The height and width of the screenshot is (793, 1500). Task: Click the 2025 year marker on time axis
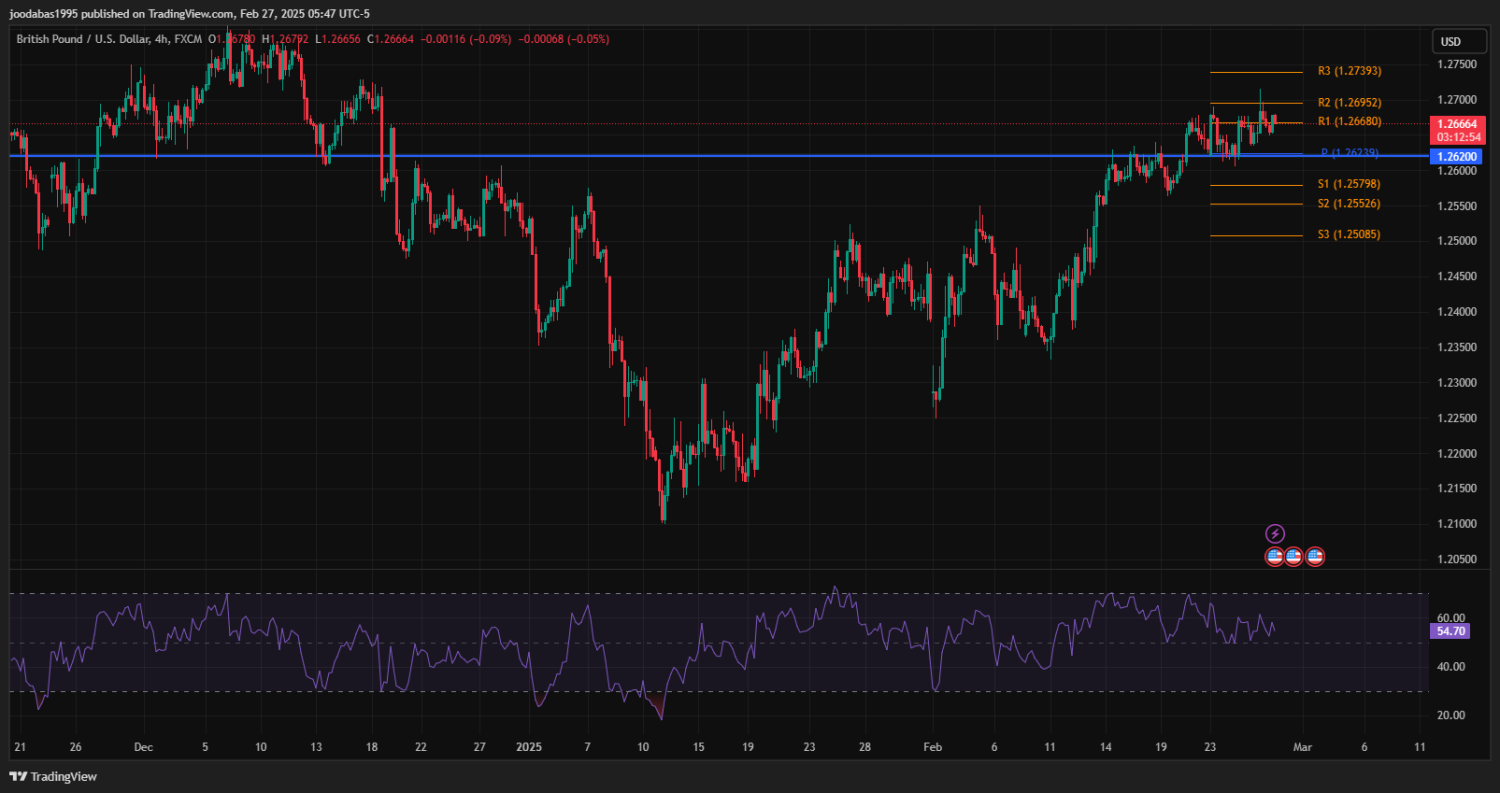(x=530, y=747)
